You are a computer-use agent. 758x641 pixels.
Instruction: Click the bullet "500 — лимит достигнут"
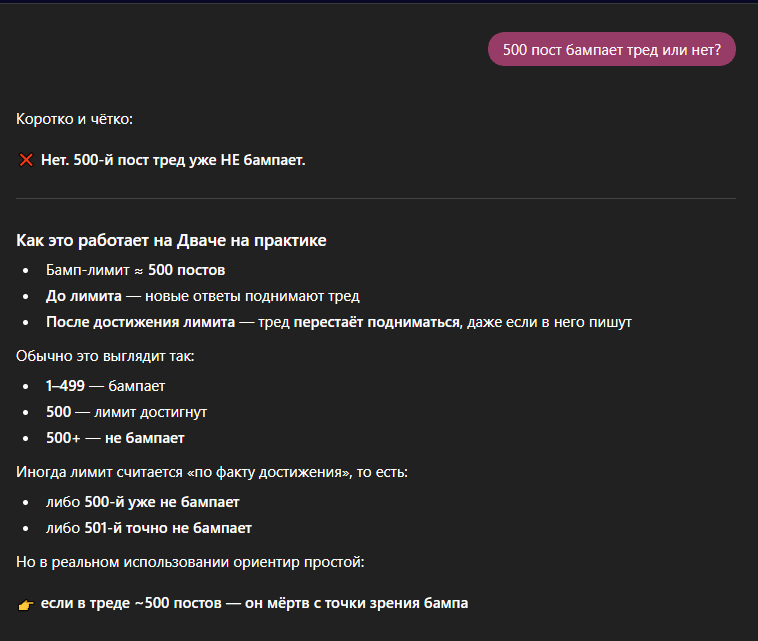pos(126,412)
